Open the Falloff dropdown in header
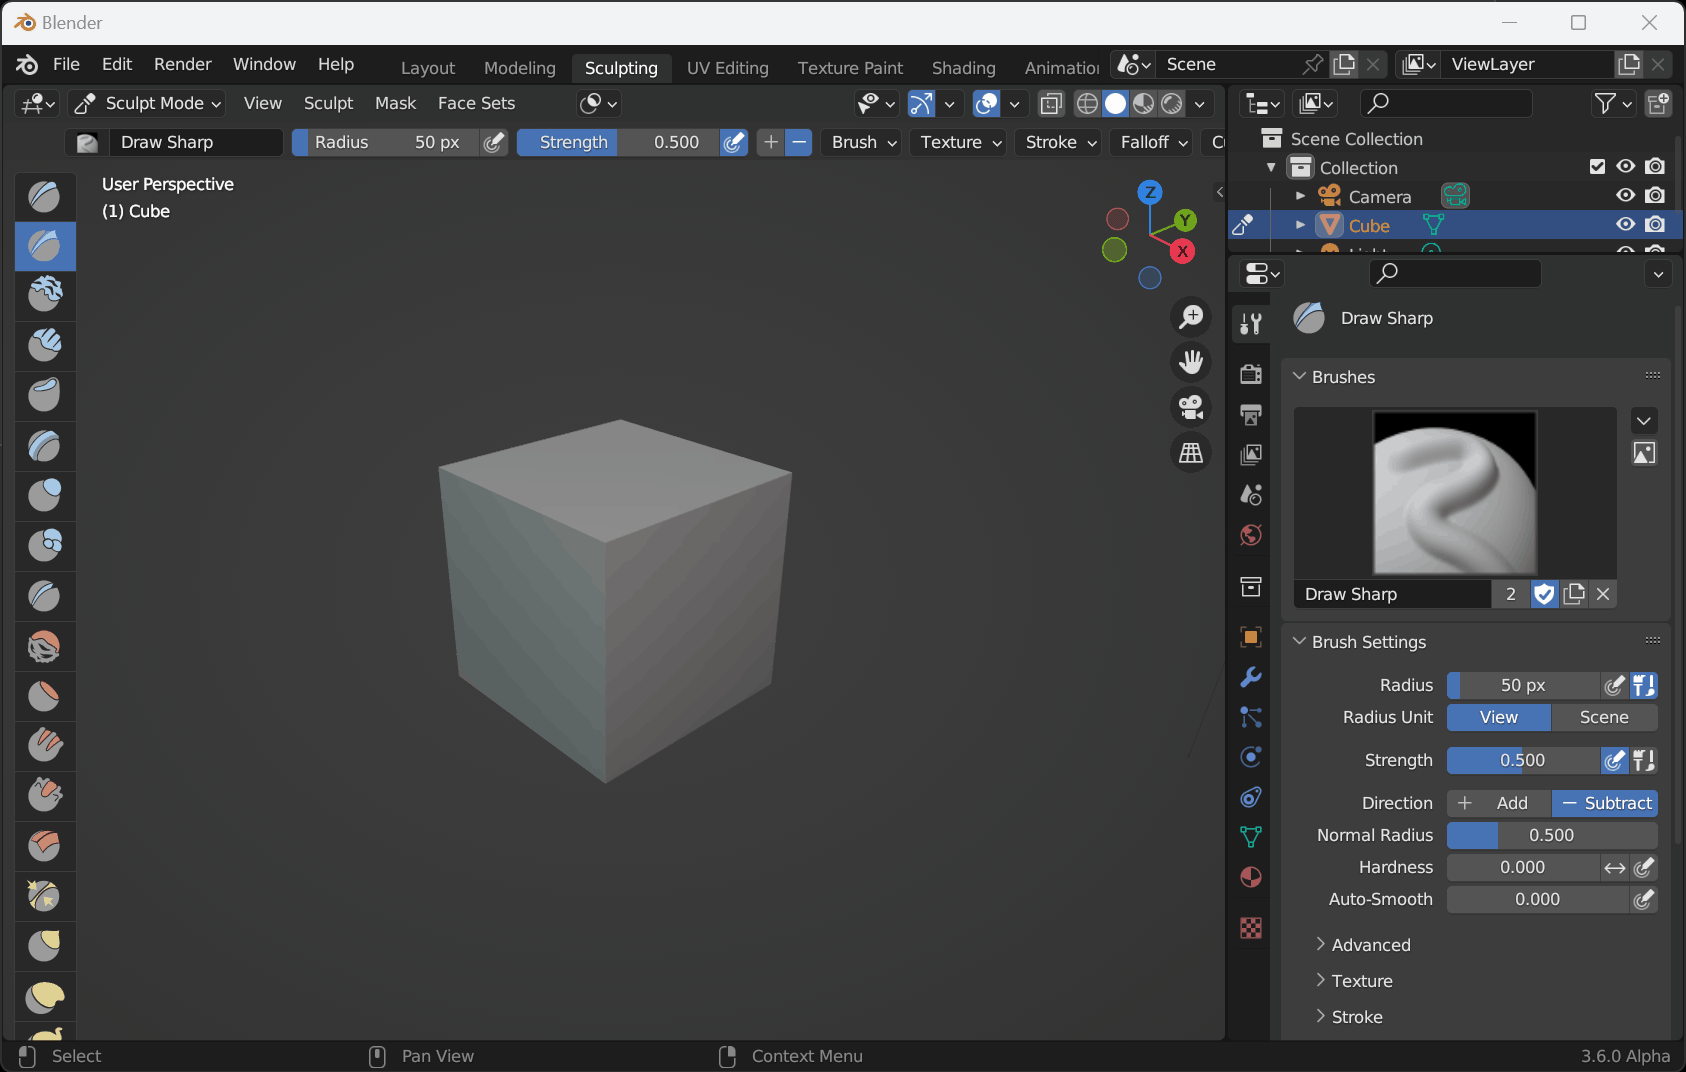The width and height of the screenshot is (1686, 1072). tap(1153, 142)
